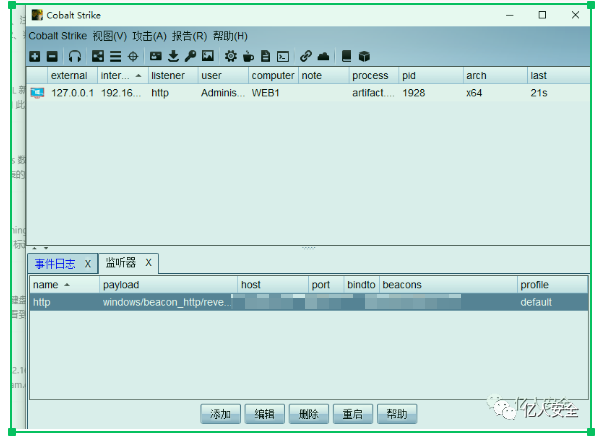Open the 报告(R) menu

[x=189, y=36]
